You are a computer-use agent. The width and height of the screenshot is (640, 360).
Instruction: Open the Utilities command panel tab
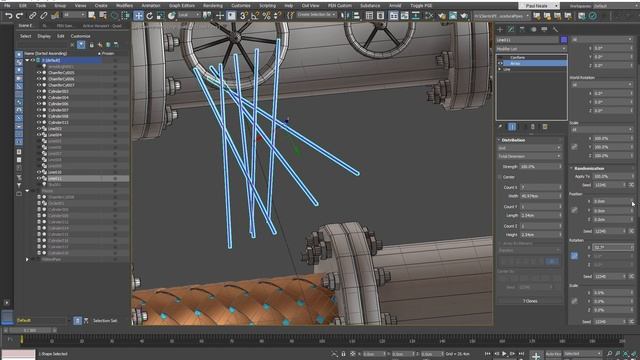[555, 29]
